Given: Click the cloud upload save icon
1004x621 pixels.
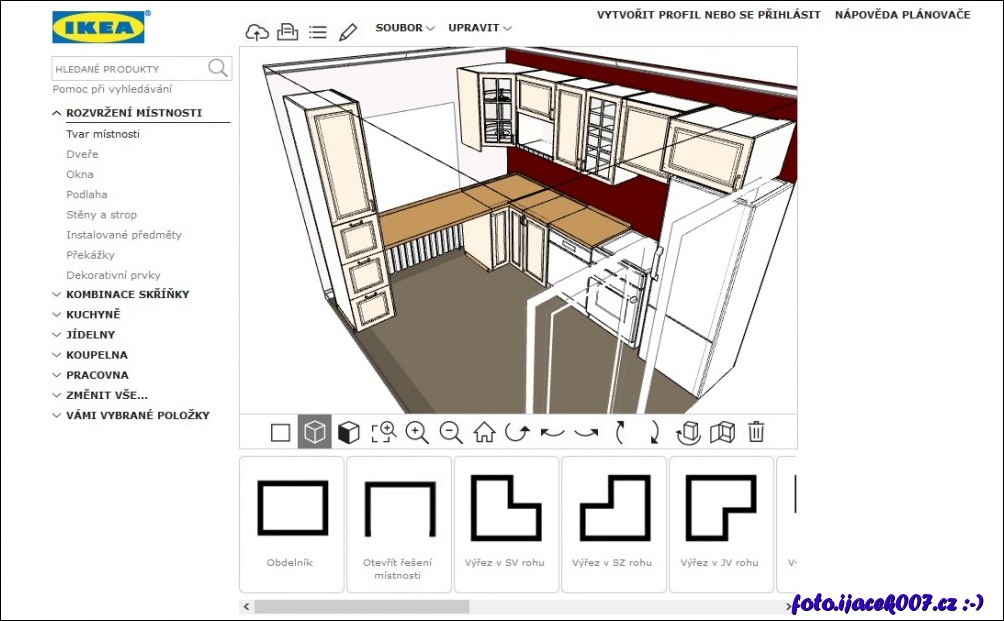Looking at the screenshot, I should (x=257, y=32).
